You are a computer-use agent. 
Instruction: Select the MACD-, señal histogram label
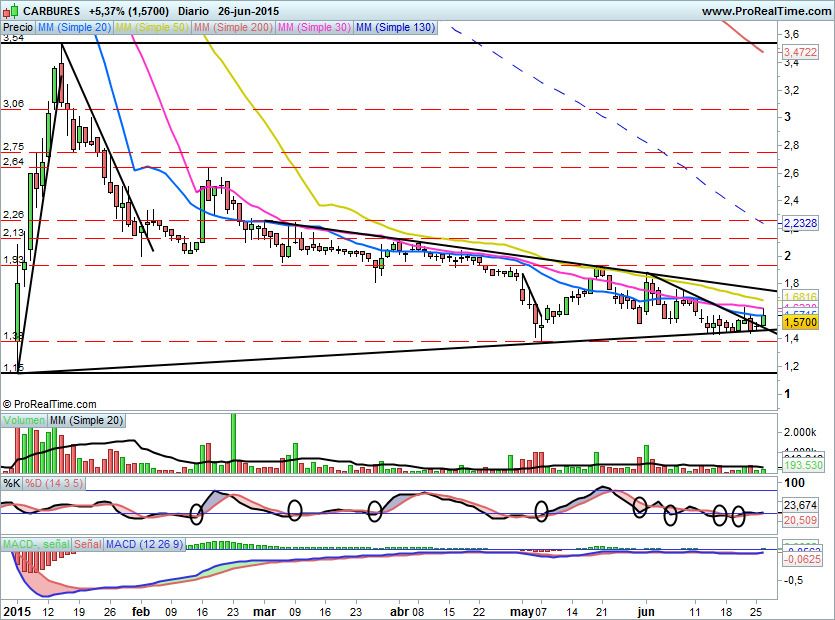pos(36,544)
